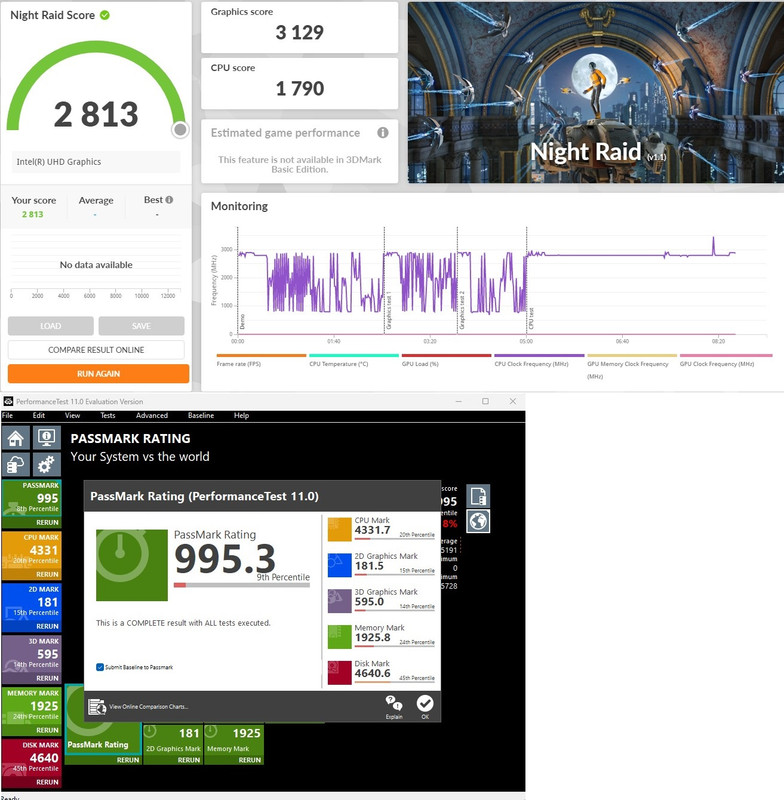Click the Night Raid score gauge knob

180,130
